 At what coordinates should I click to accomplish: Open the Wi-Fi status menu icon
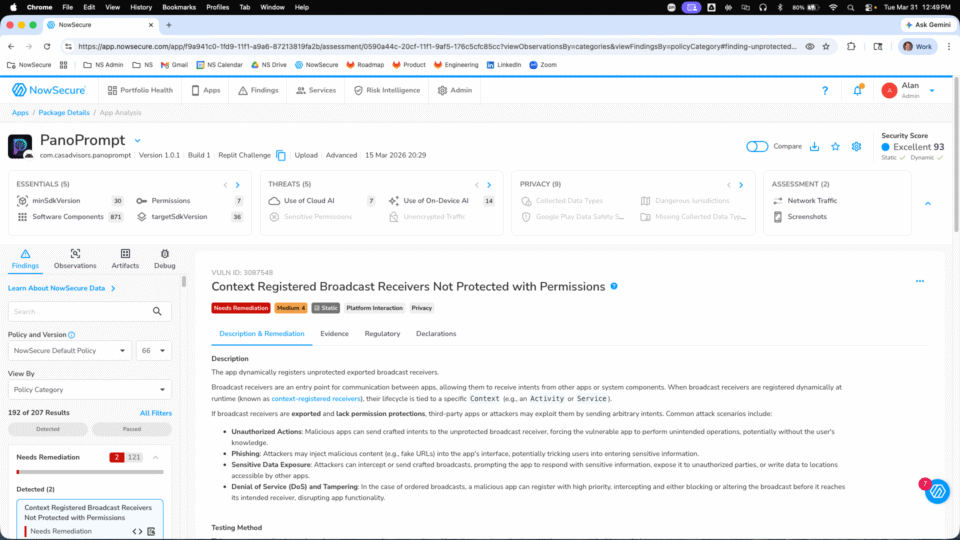click(833, 7)
